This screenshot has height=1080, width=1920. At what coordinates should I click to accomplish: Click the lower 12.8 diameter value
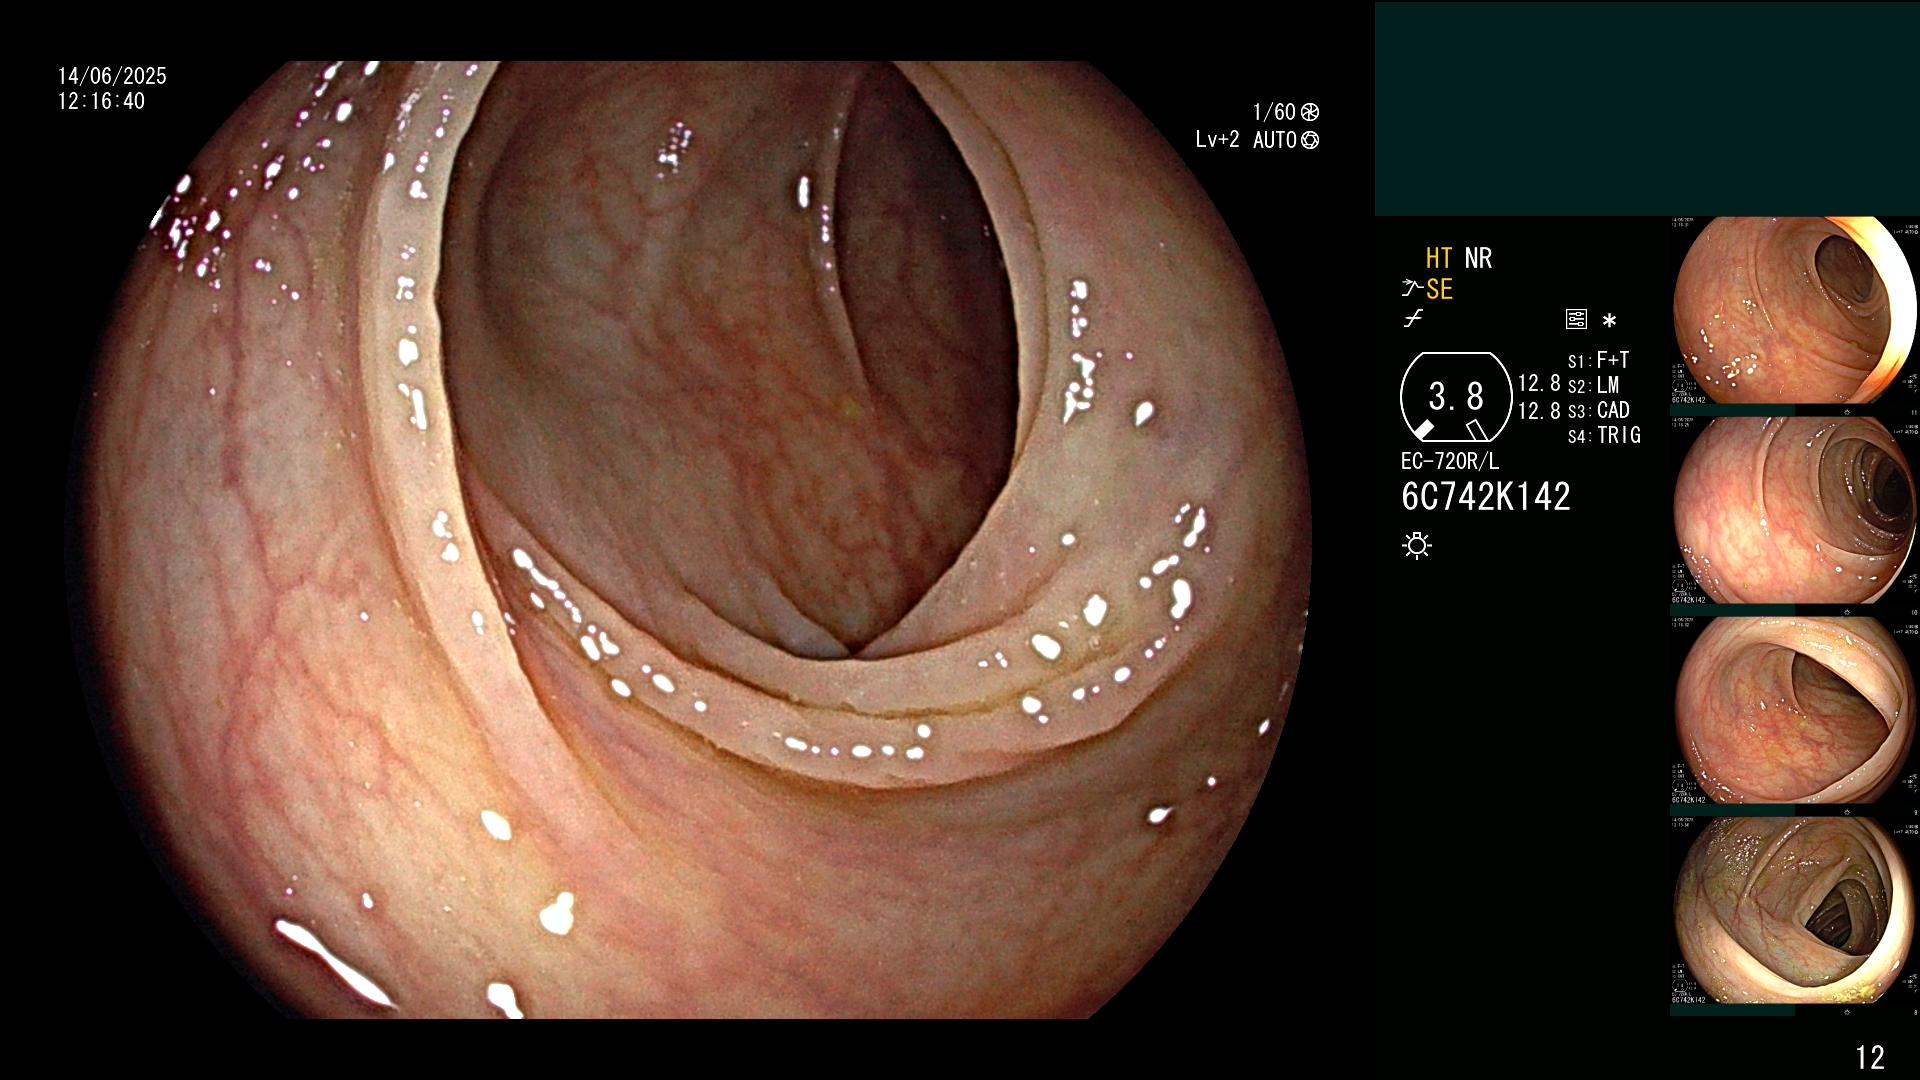coord(1539,410)
